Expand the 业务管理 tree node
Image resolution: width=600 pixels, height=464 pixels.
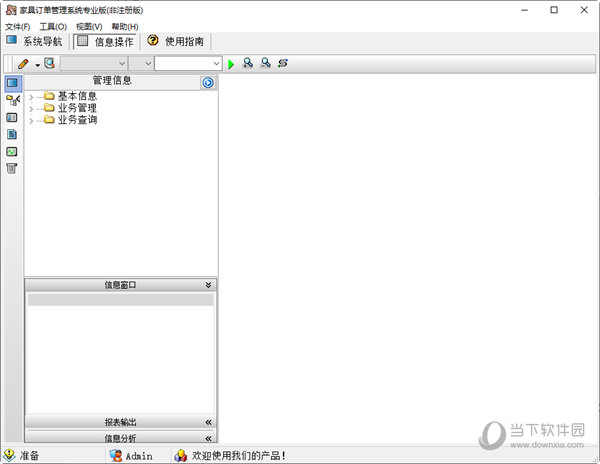point(31,109)
